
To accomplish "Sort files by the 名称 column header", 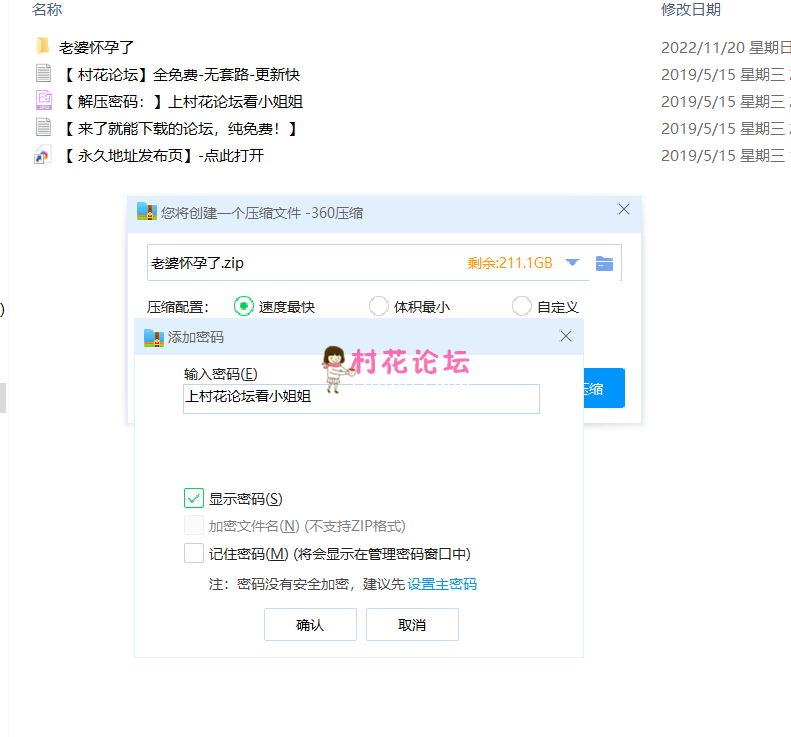I will [x=46, y=10].
